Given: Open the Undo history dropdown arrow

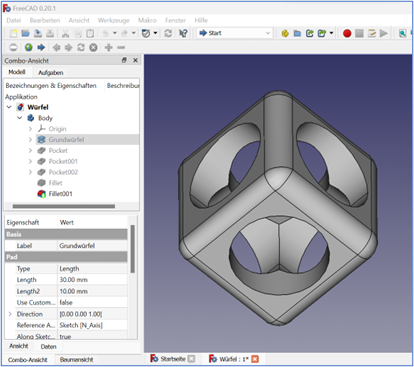Looking at the screenshot, I should click(x=115, y=33).
